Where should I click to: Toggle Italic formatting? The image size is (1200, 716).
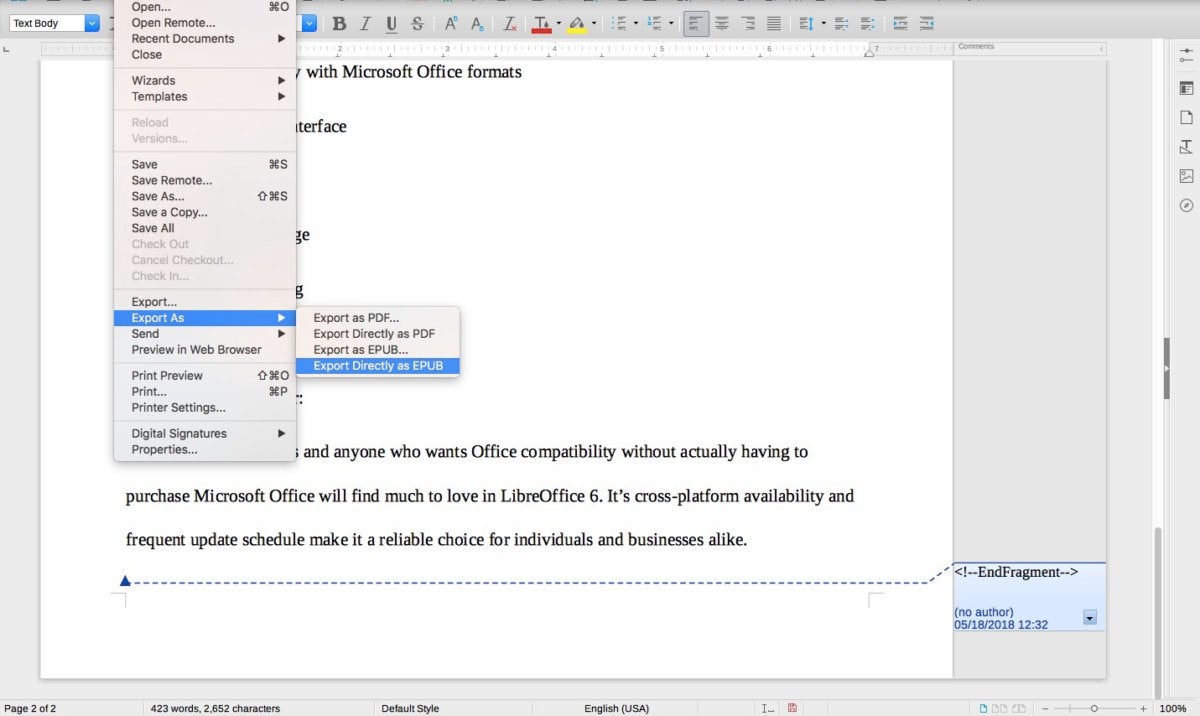tap(365, 23)
